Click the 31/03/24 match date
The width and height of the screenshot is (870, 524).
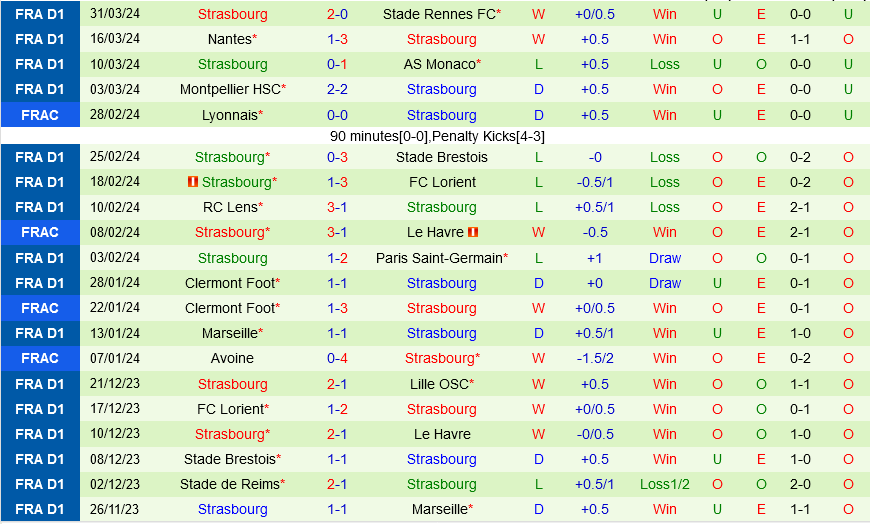pyautogui.click(x=115, y=14)
